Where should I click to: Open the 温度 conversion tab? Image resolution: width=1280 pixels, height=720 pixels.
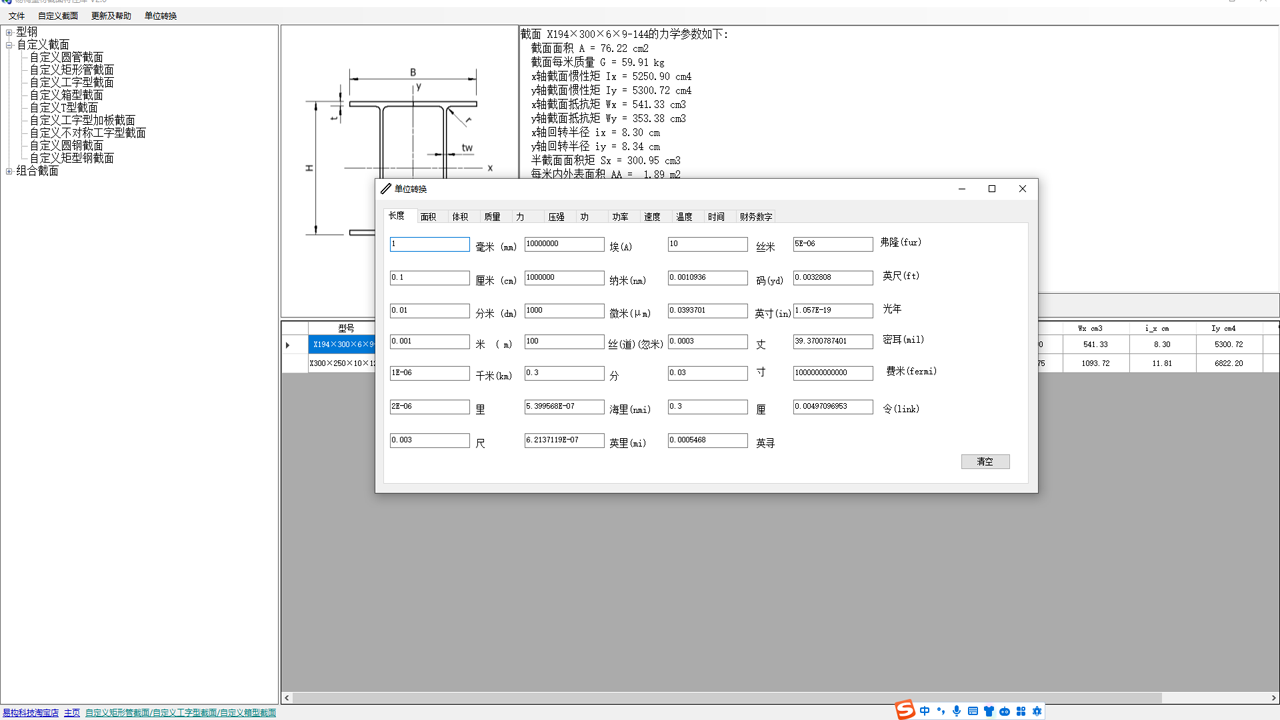click(x=684, y=217)
